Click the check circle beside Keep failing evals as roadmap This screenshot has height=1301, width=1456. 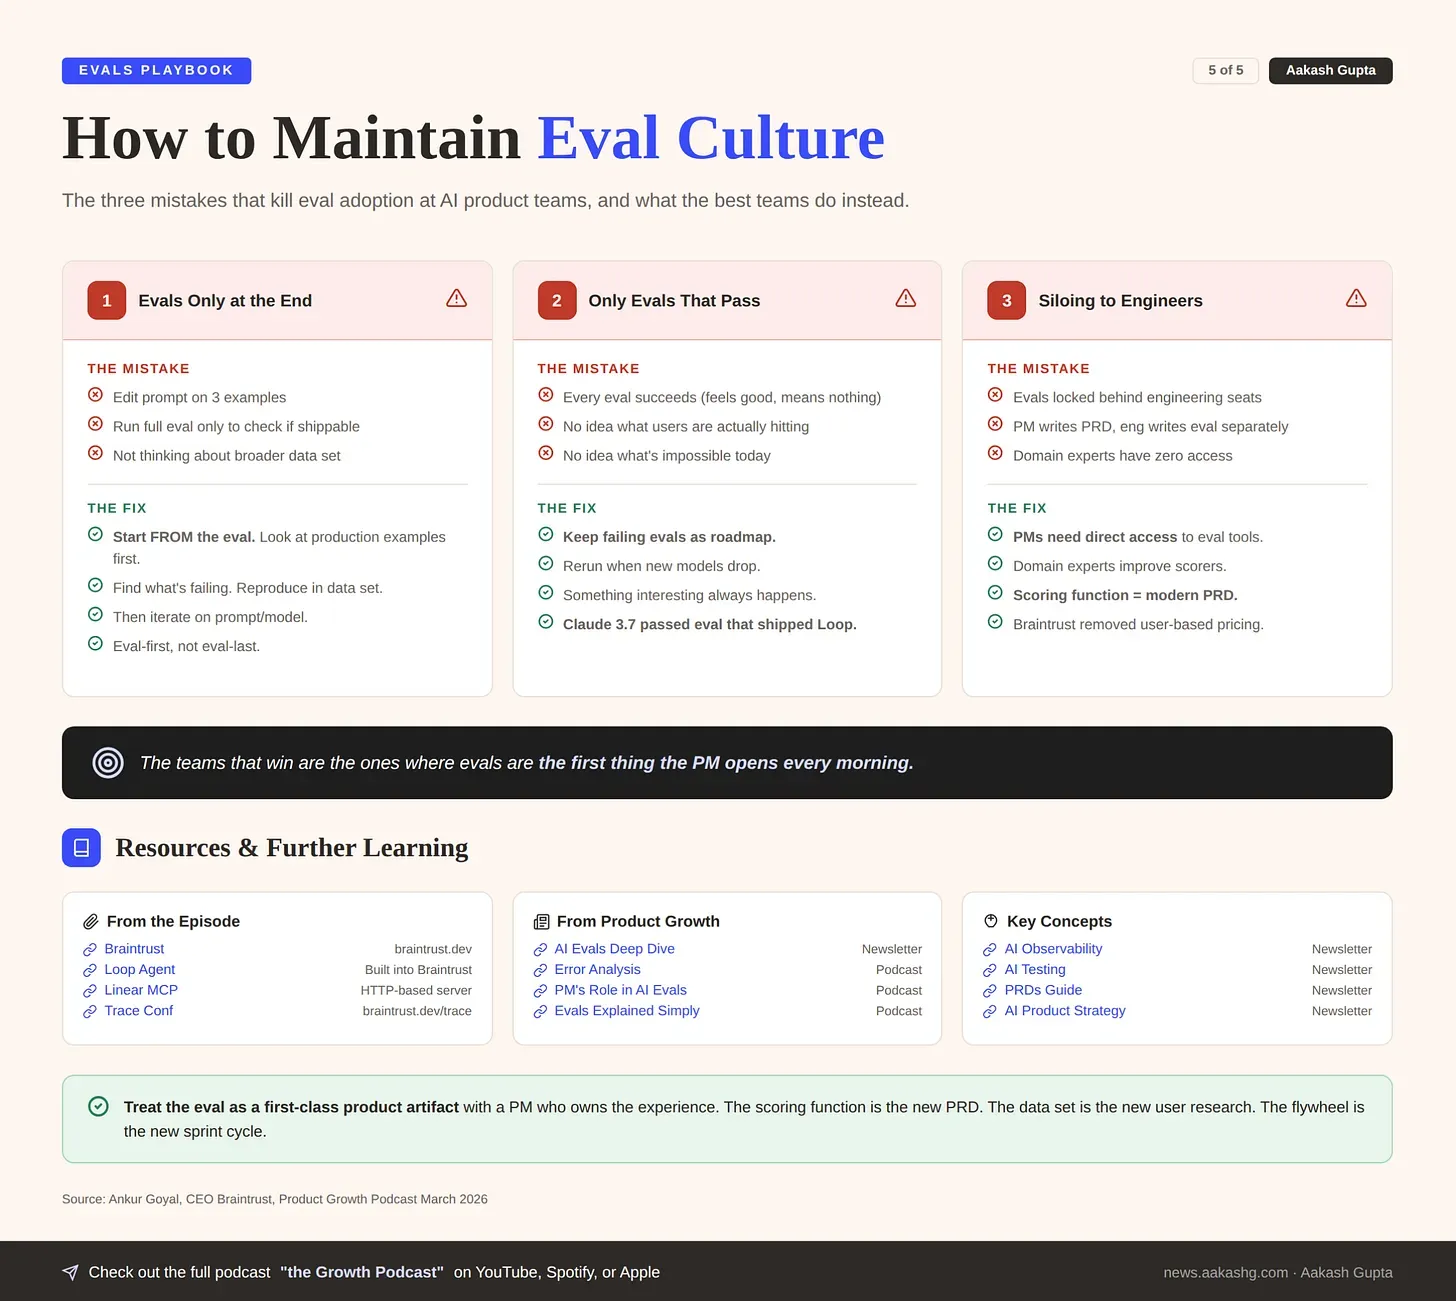click(x=546, y=535)
